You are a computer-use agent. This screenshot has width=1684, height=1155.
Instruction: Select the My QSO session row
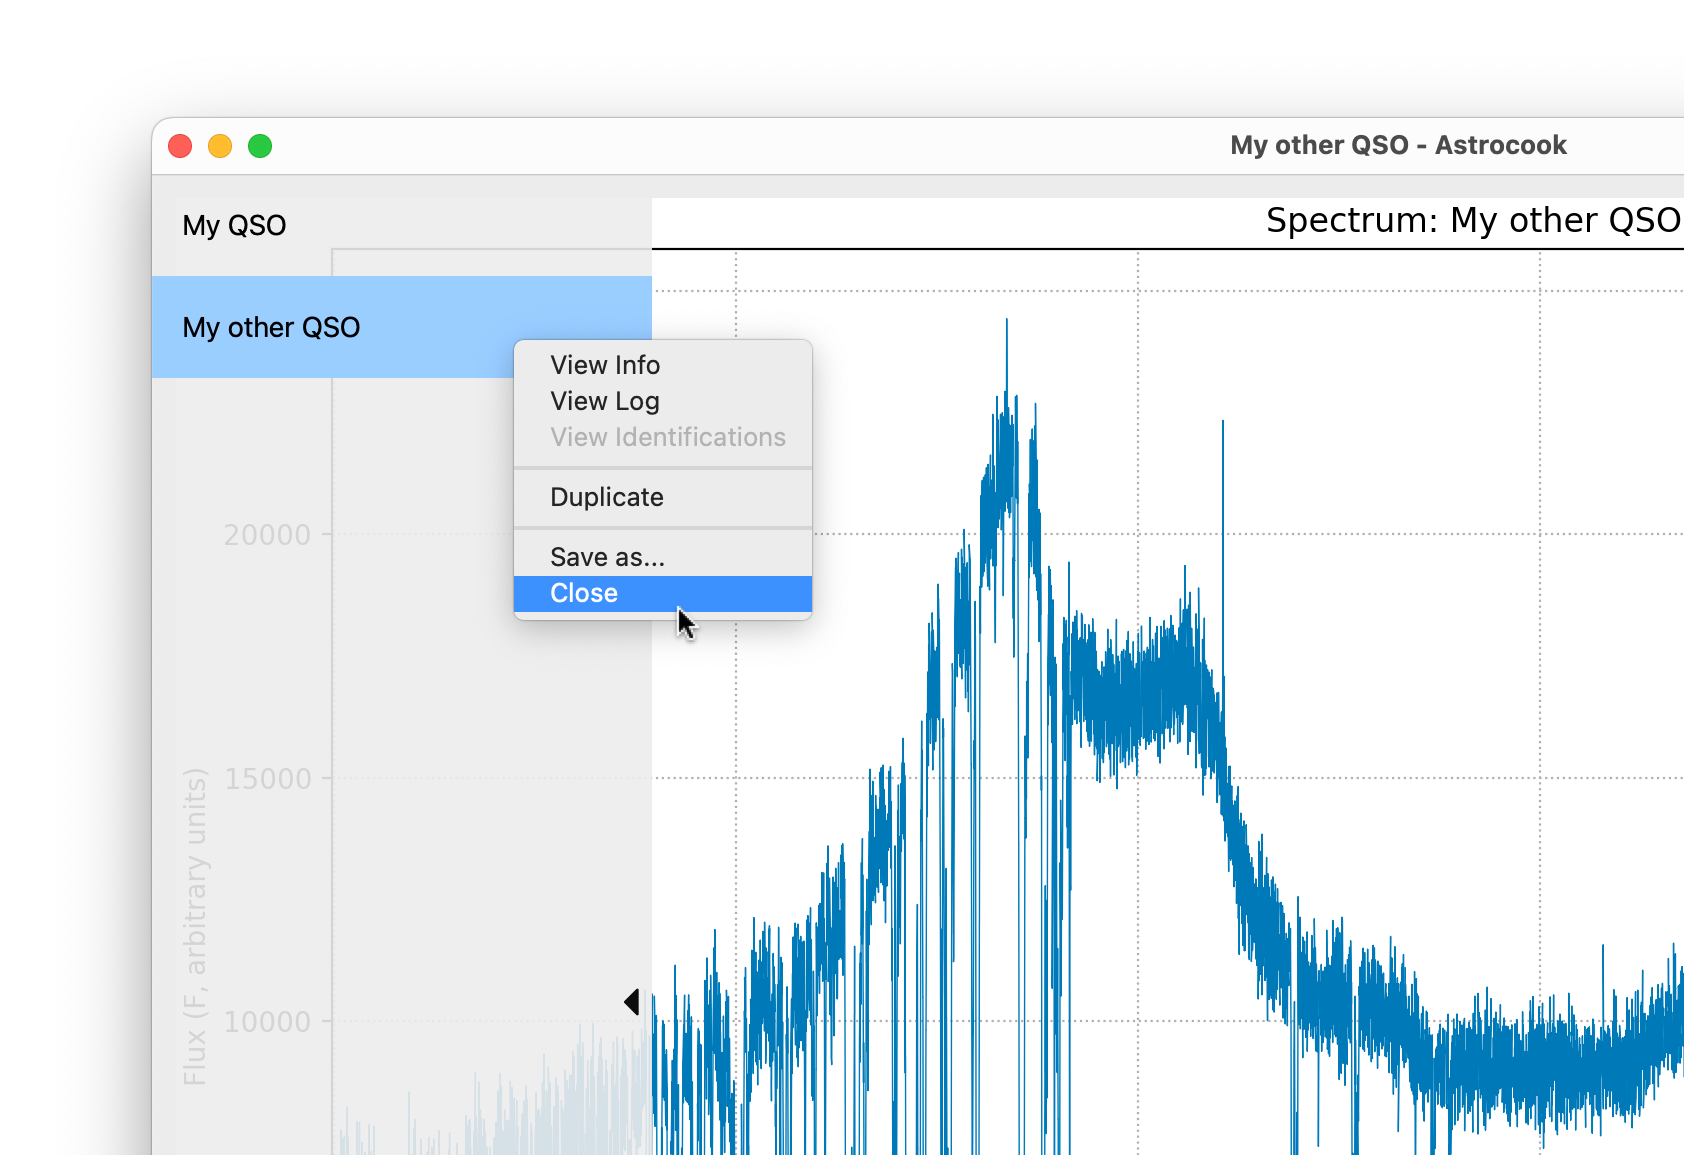(401, 225)
